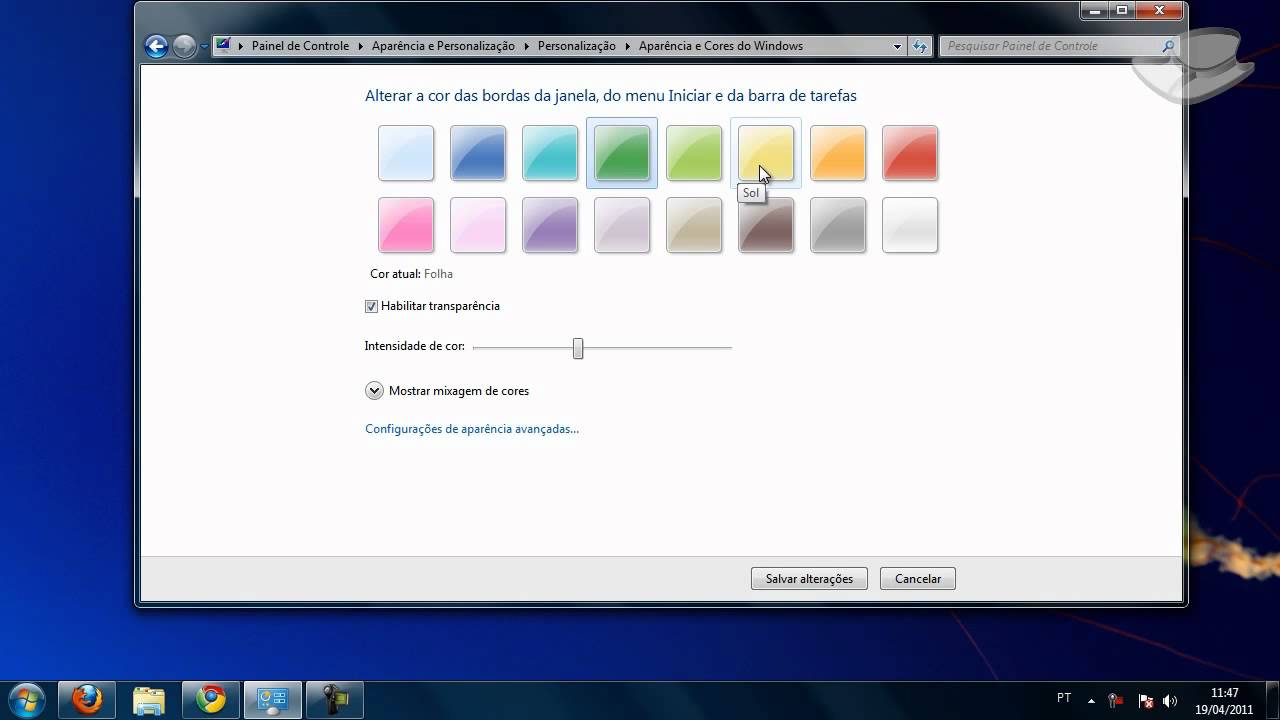Image resolution: width=1280 pixels, height=720 pixels.
Task: Show hidden tray icons arrow
Action: click(1091, 700)
